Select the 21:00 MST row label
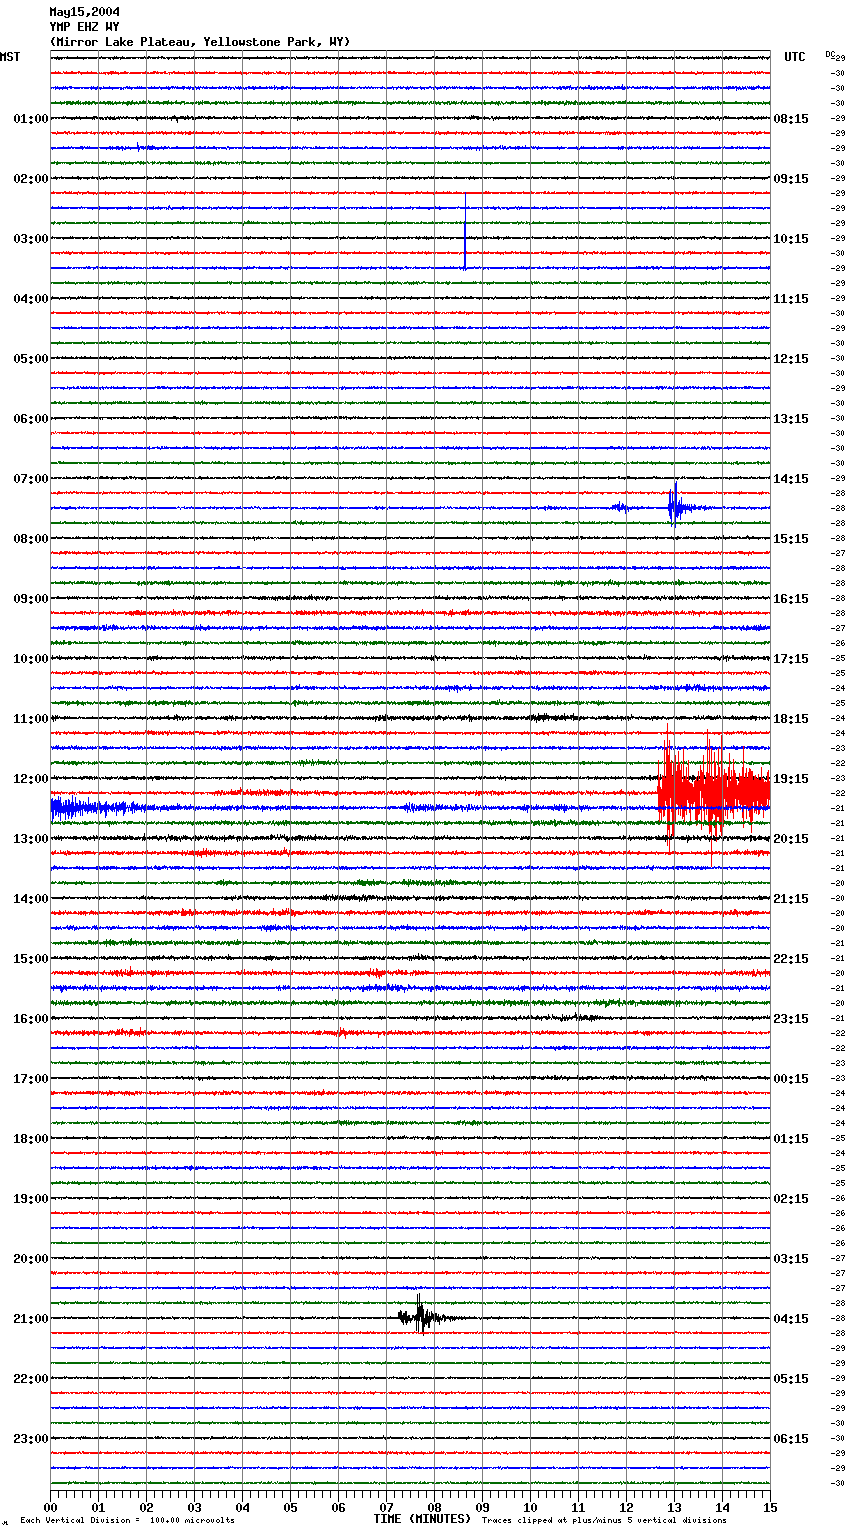The width and height of the screenshot is (850, 1534). (31, 1319)
